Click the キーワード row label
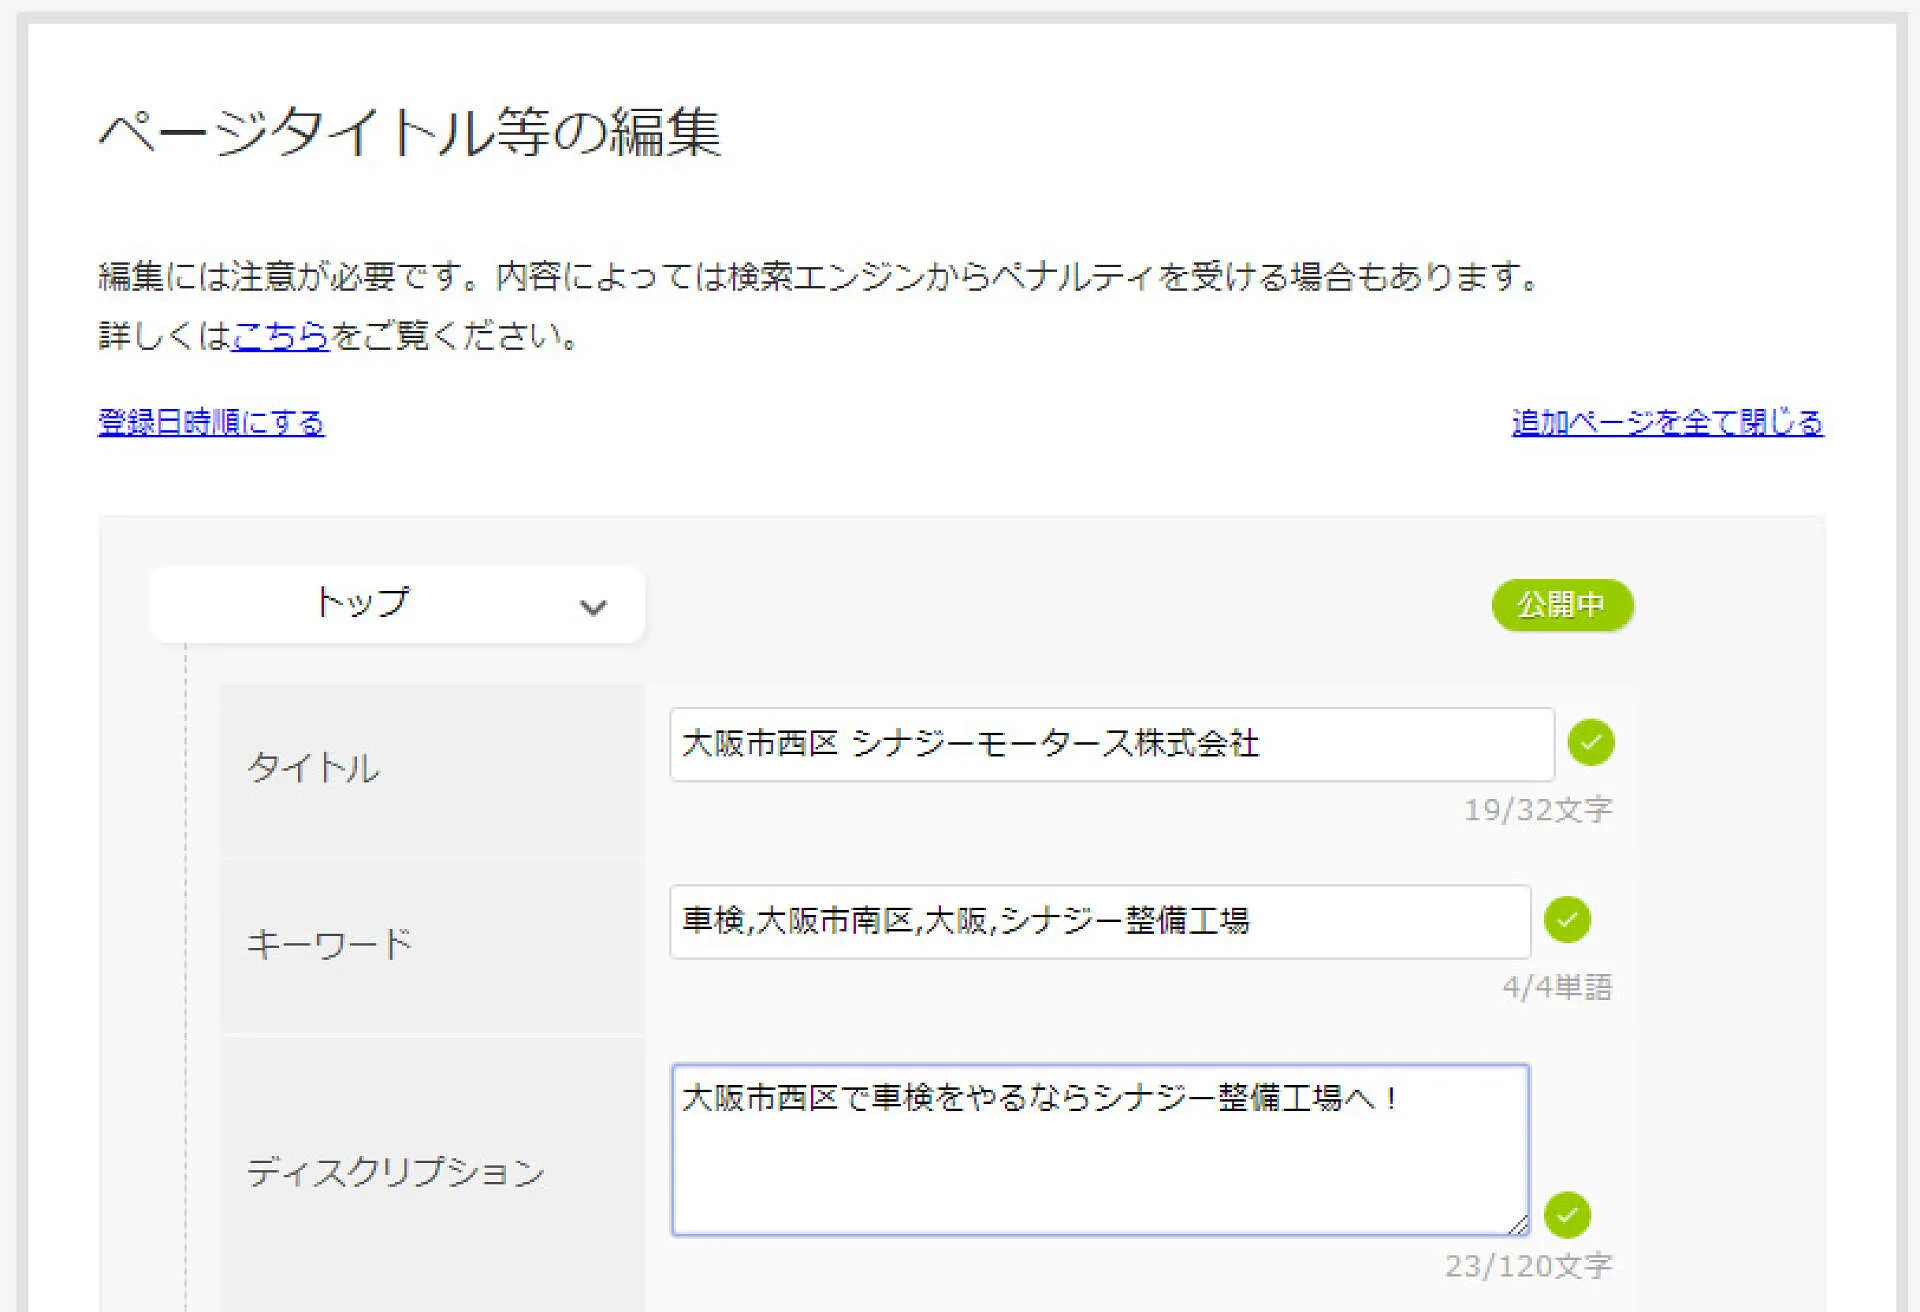Screen dimensions: 1920x1312 329,944
